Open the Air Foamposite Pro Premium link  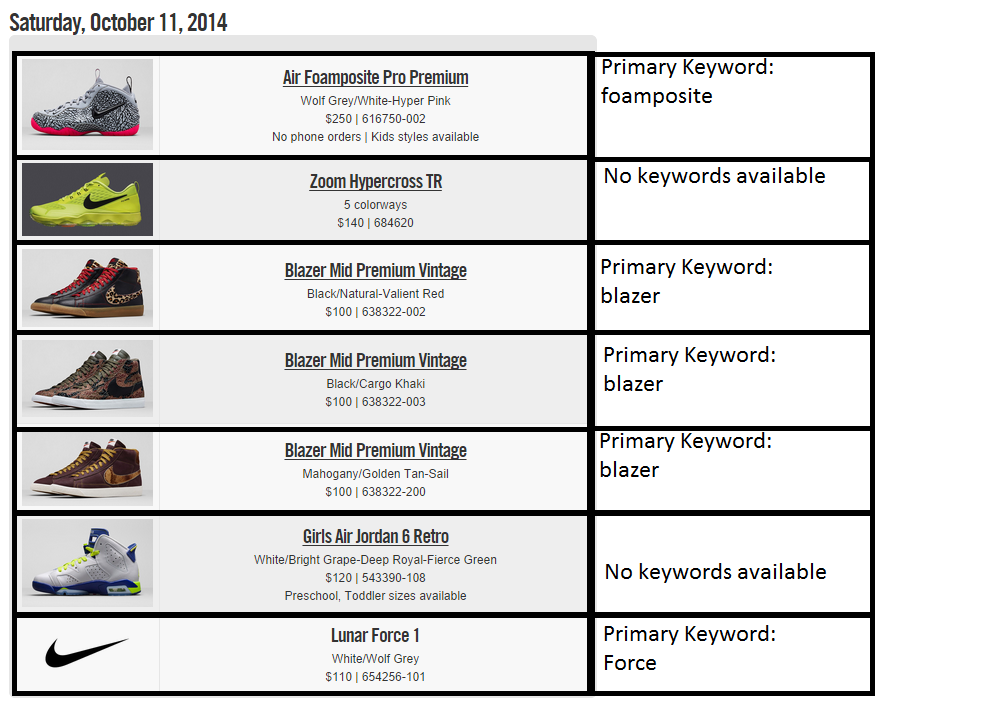(375, 78)
